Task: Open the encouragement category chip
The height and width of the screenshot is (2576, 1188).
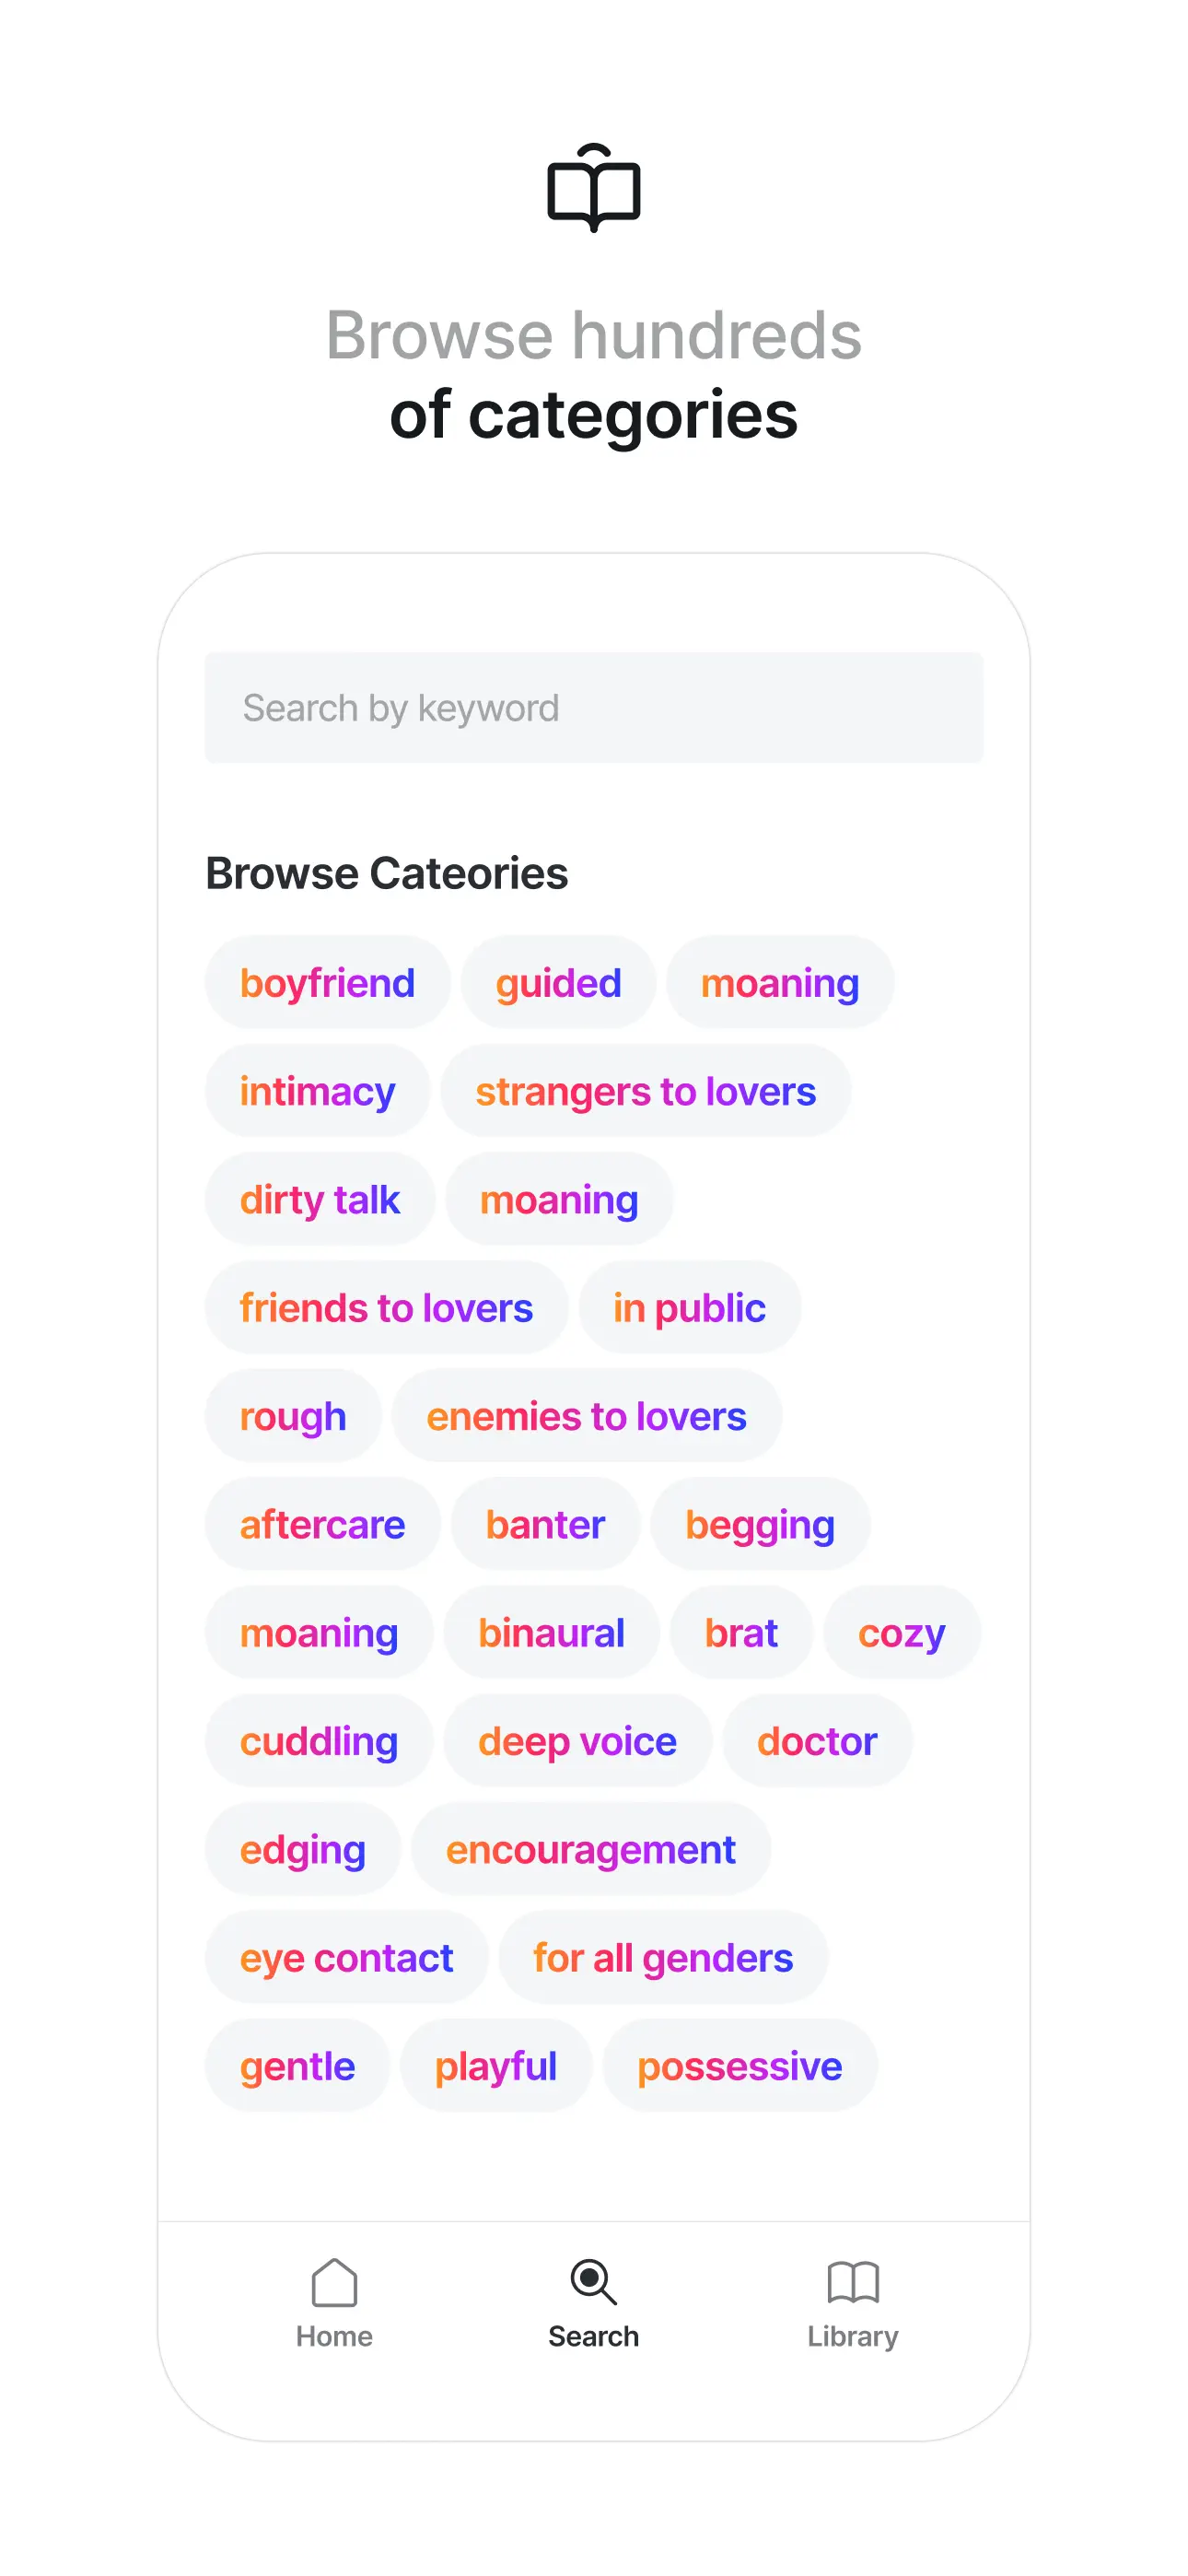Action: tap(591, 1849)
